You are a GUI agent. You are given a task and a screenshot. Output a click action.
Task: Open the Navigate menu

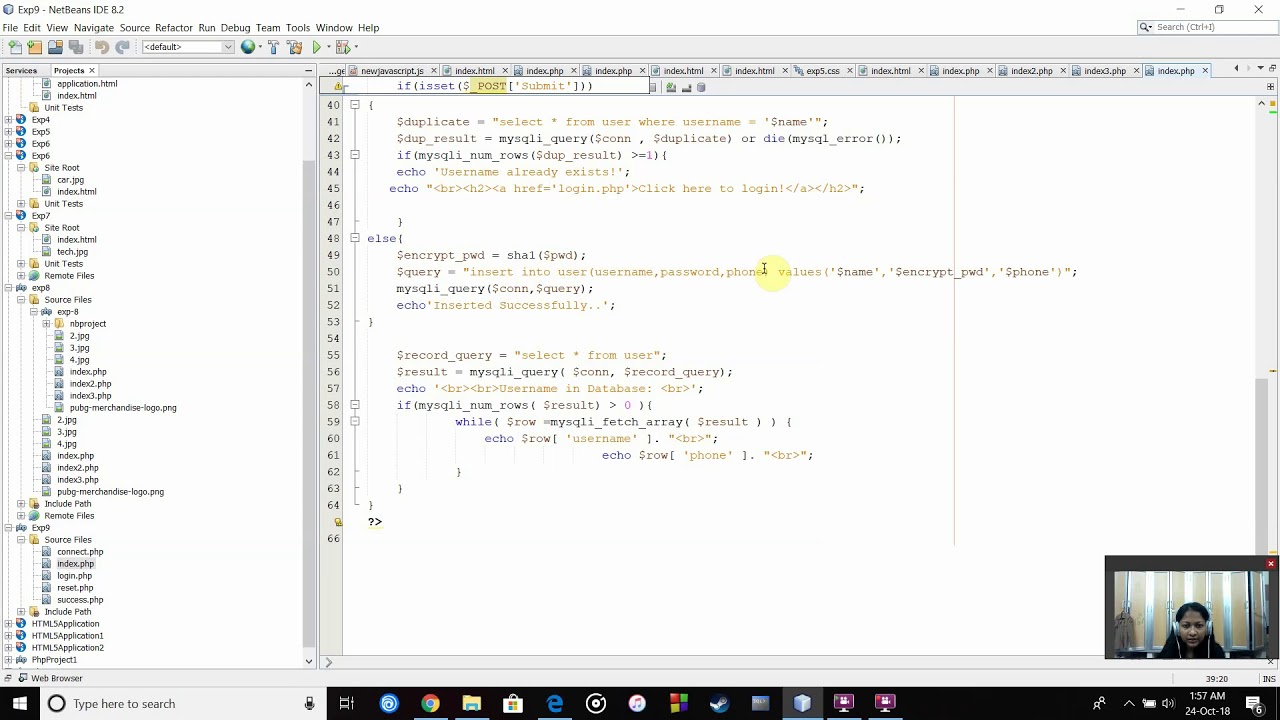click(x=93, y=28)
